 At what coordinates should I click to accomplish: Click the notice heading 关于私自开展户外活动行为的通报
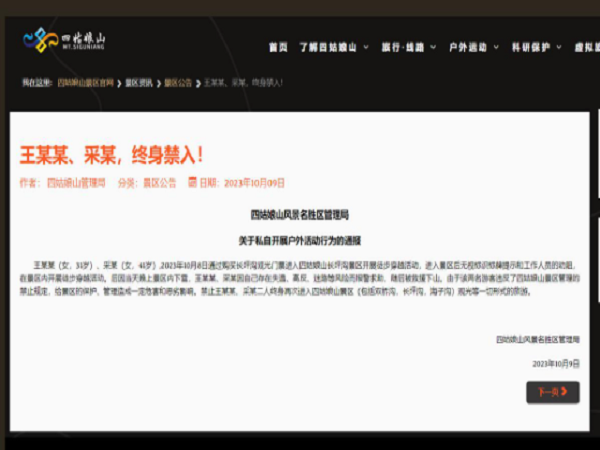(299, 241)
